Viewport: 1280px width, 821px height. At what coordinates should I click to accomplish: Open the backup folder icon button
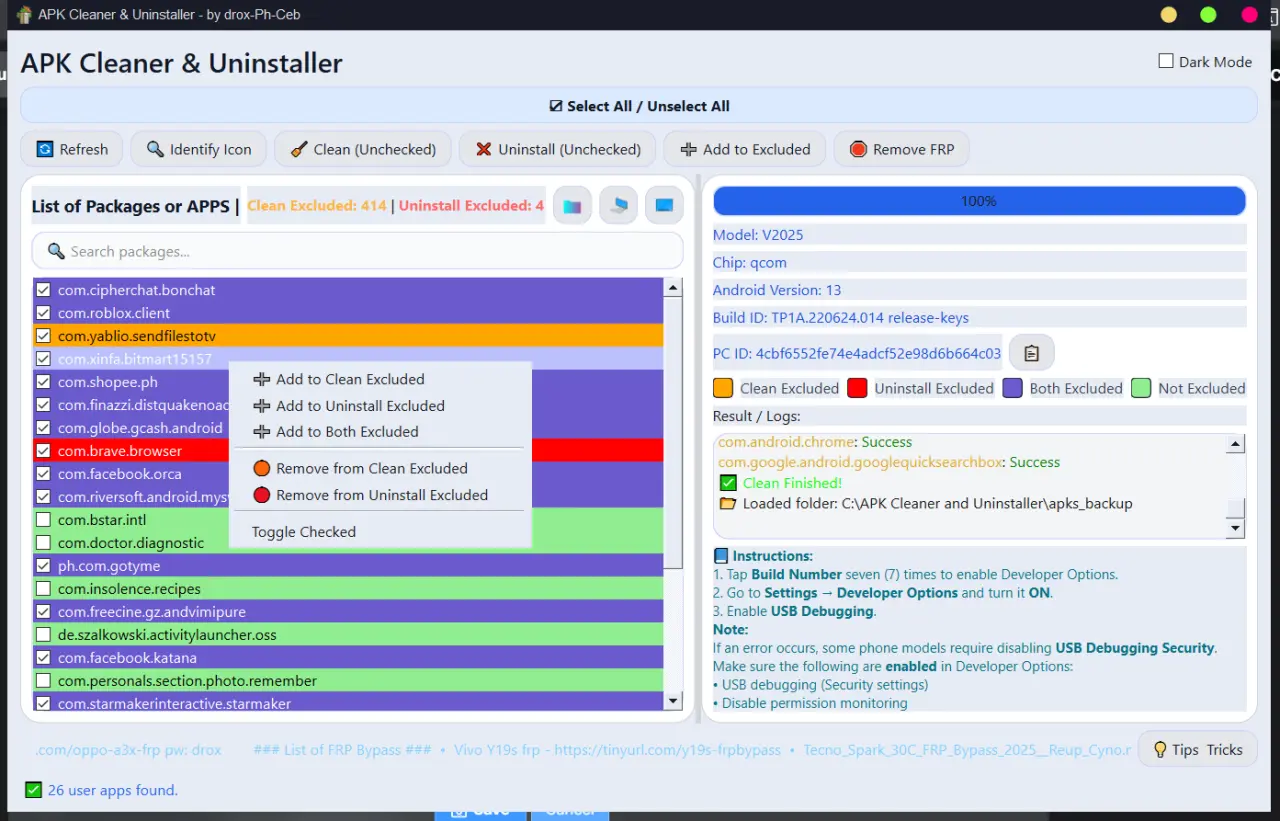click(x=572, y=206)
